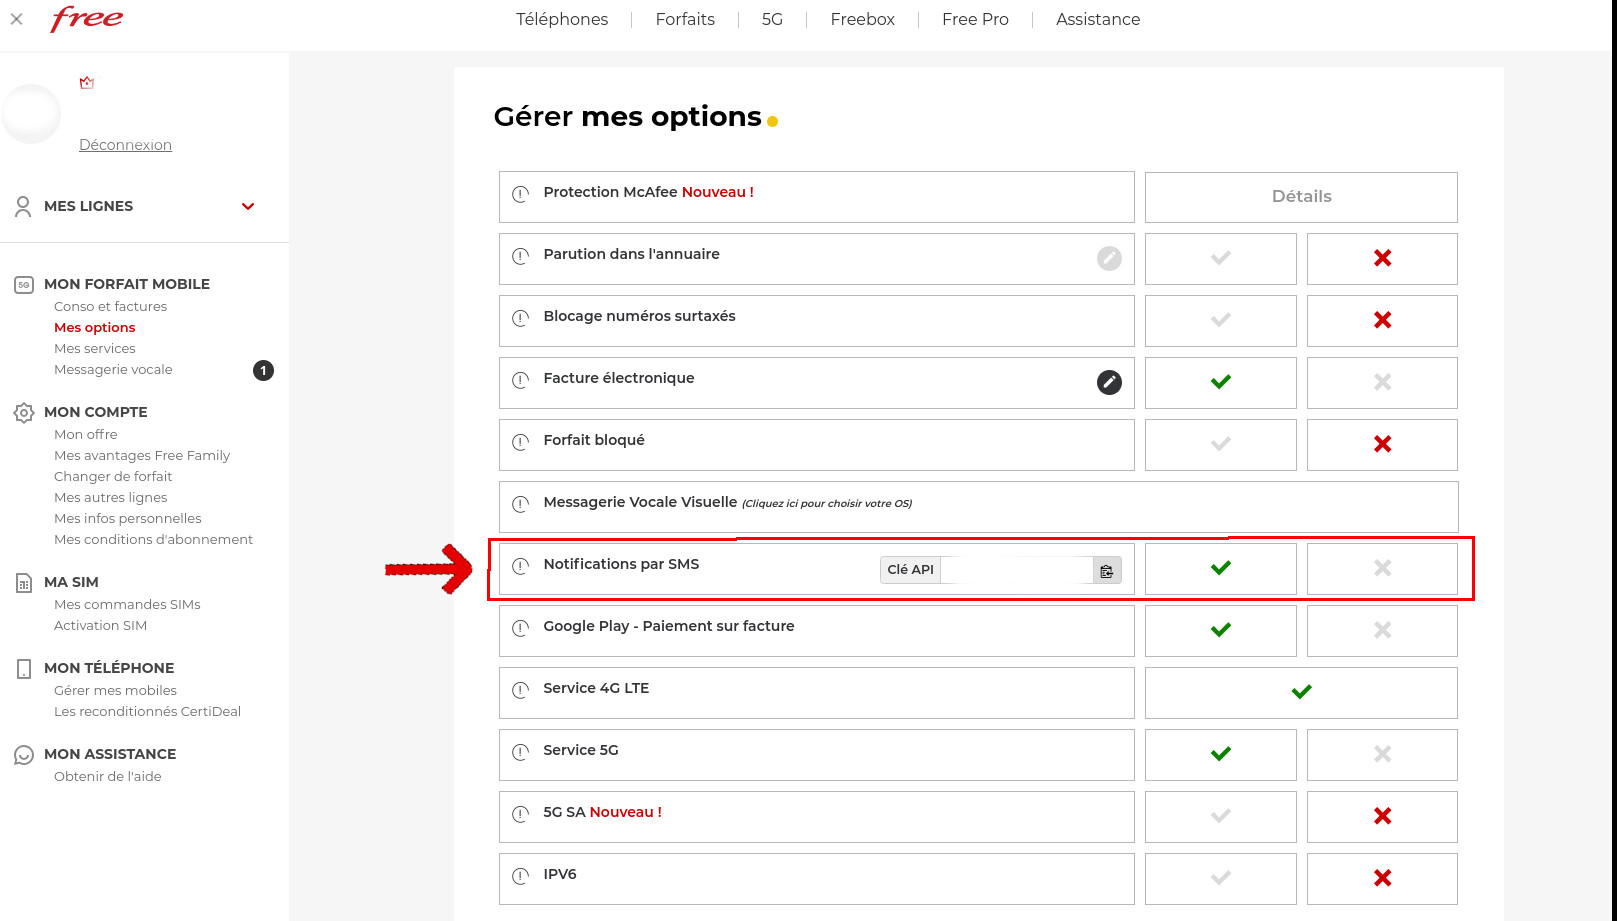This screenshot has height=921, width=1617.
Task: Click into the Clé API key field
Action: pos(1016,570)
